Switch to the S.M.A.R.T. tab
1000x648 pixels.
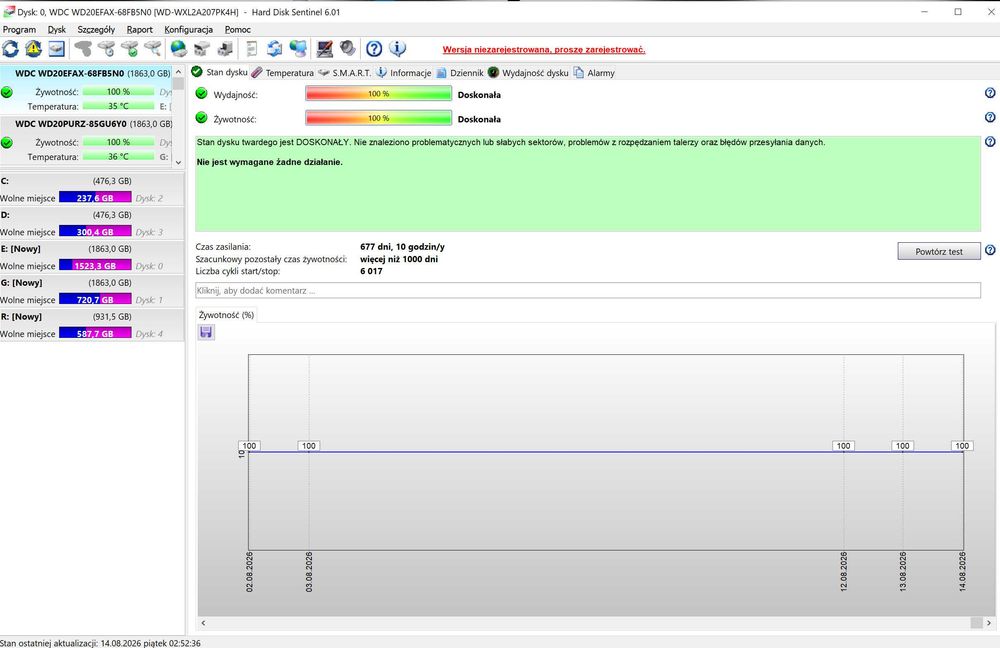(345, 73)
